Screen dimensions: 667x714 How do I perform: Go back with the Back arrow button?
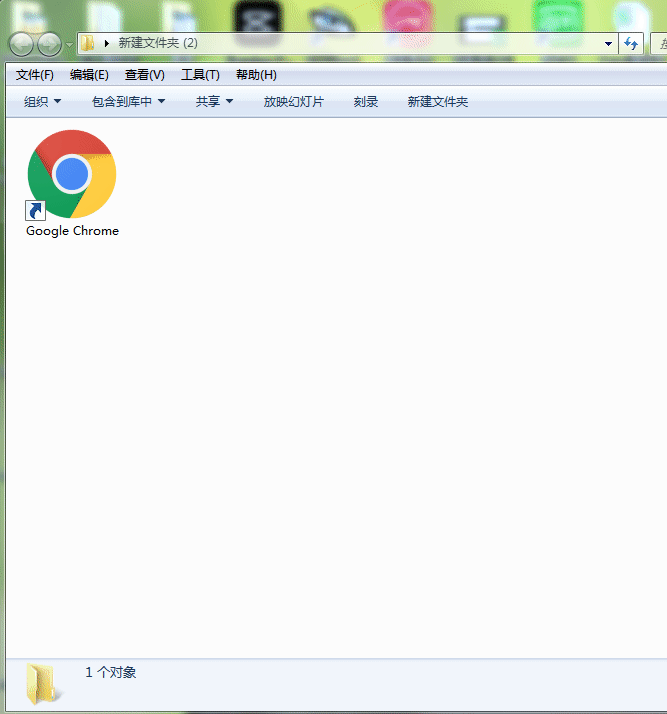21,44
